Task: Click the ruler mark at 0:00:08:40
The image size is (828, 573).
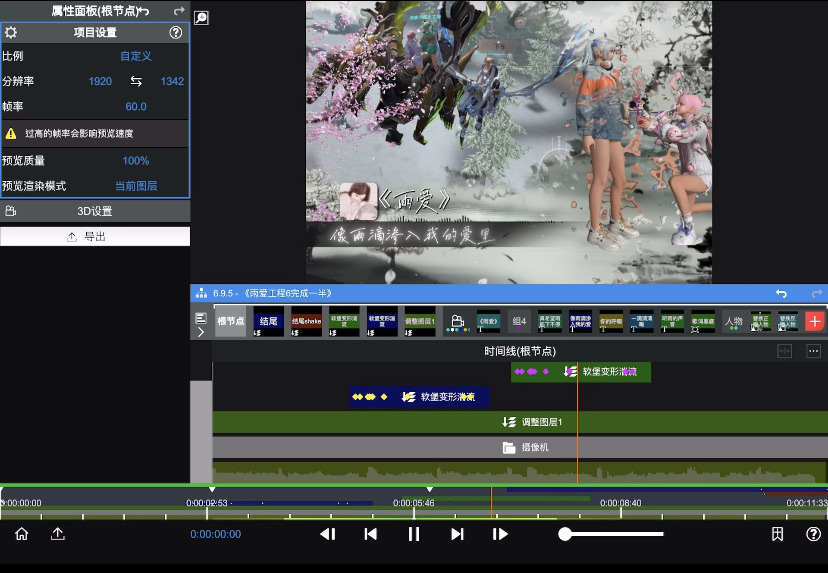Action: tap(620, 503)
